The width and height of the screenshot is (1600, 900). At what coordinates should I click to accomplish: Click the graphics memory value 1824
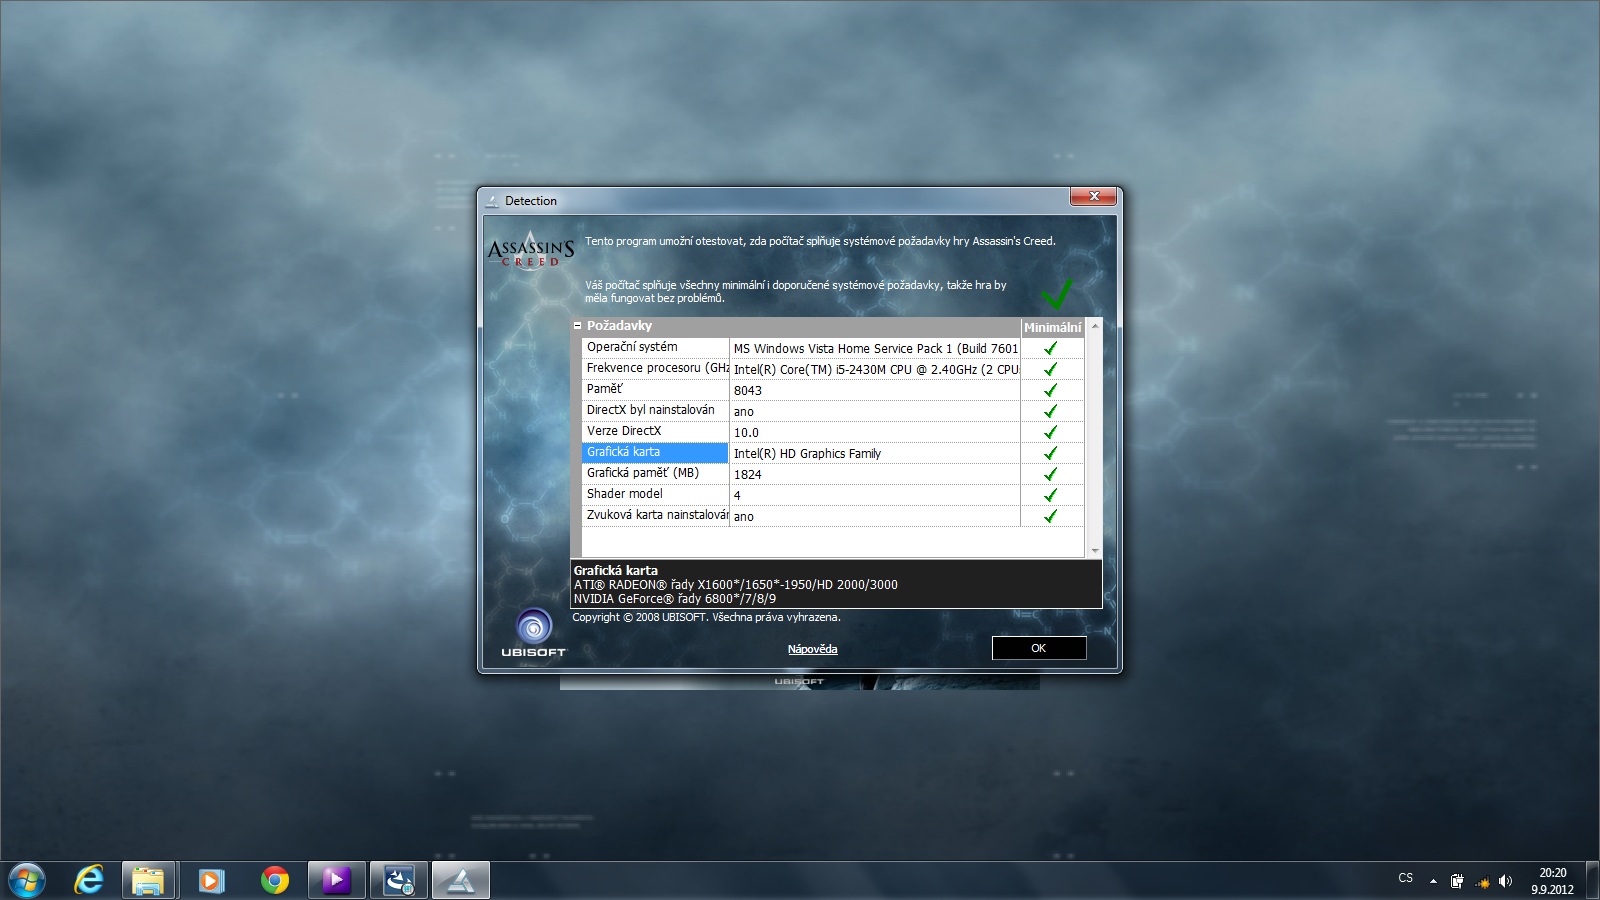point(748,475)
